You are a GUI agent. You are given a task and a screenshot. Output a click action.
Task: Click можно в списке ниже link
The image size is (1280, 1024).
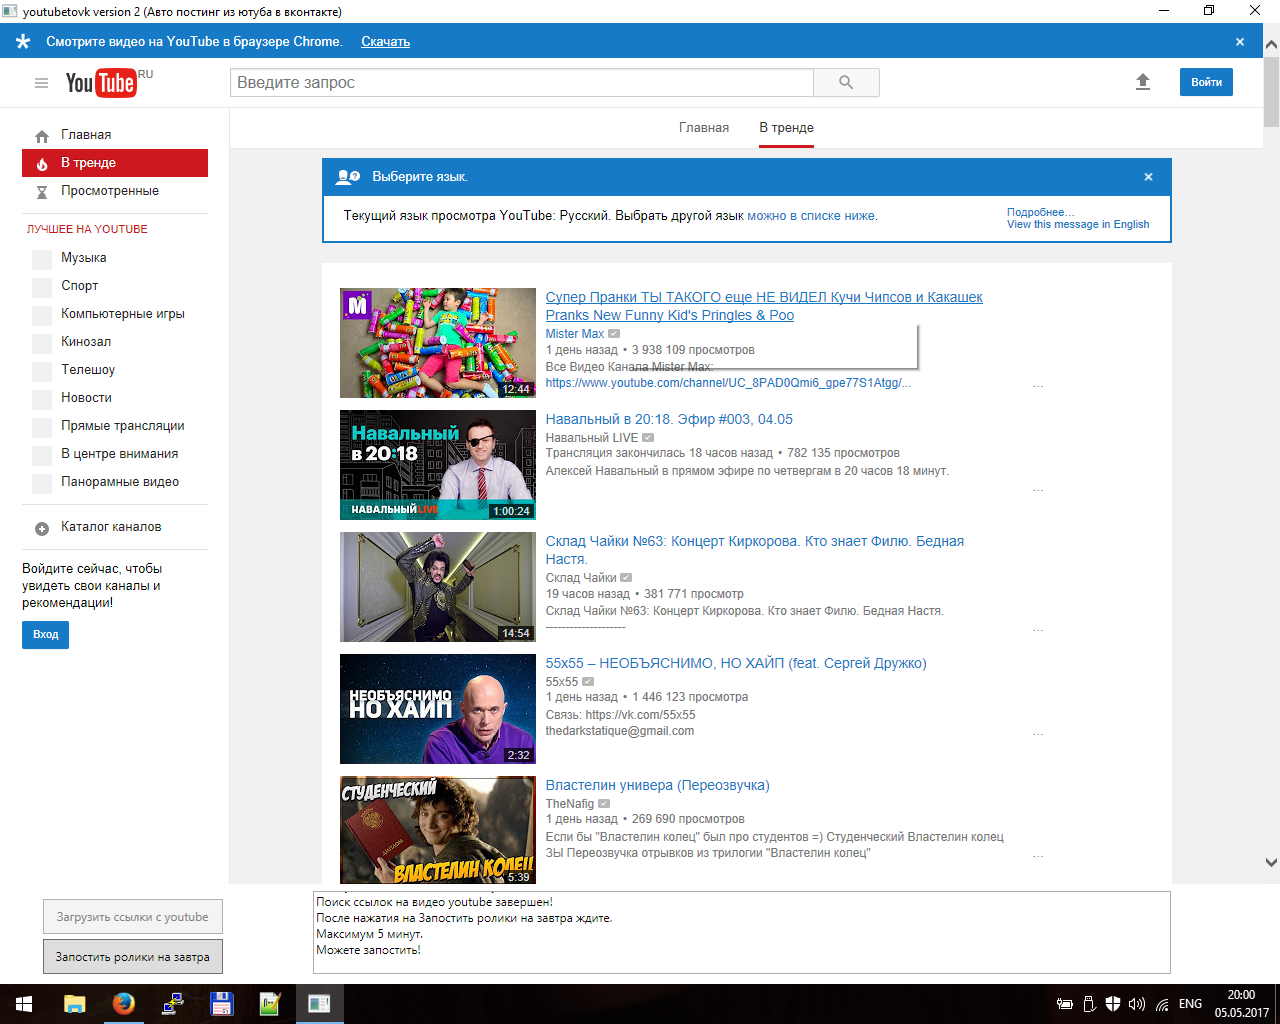pos(811,216)
